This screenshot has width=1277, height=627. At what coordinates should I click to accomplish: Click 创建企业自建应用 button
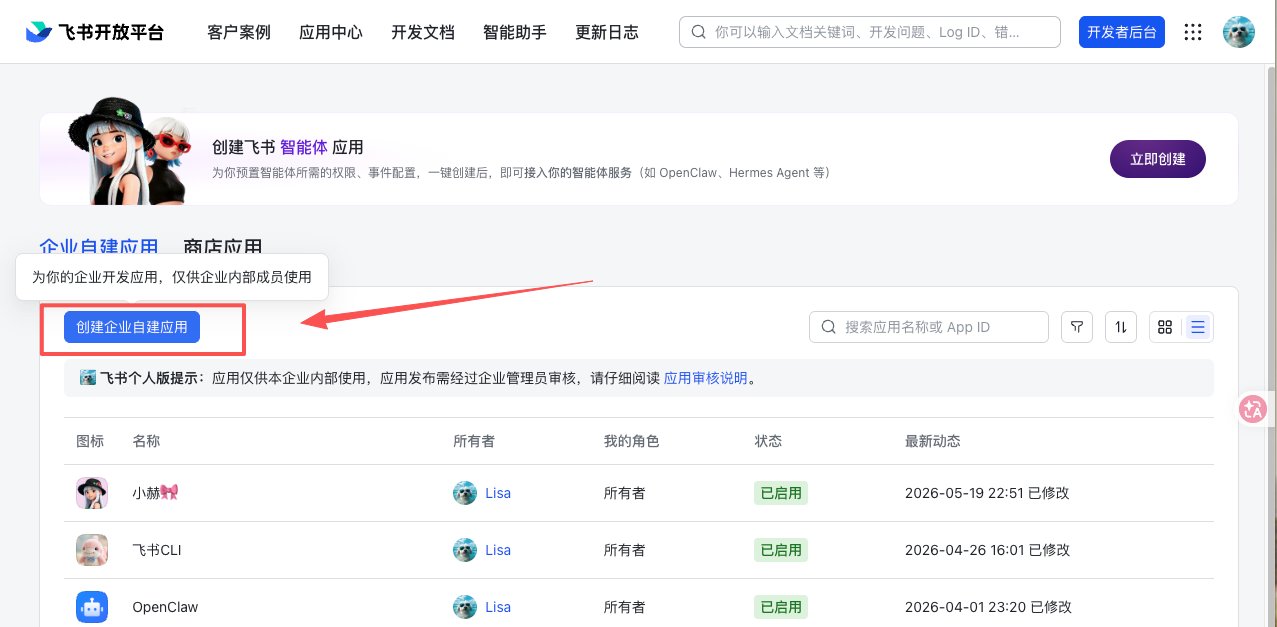(x=132, y=327)
